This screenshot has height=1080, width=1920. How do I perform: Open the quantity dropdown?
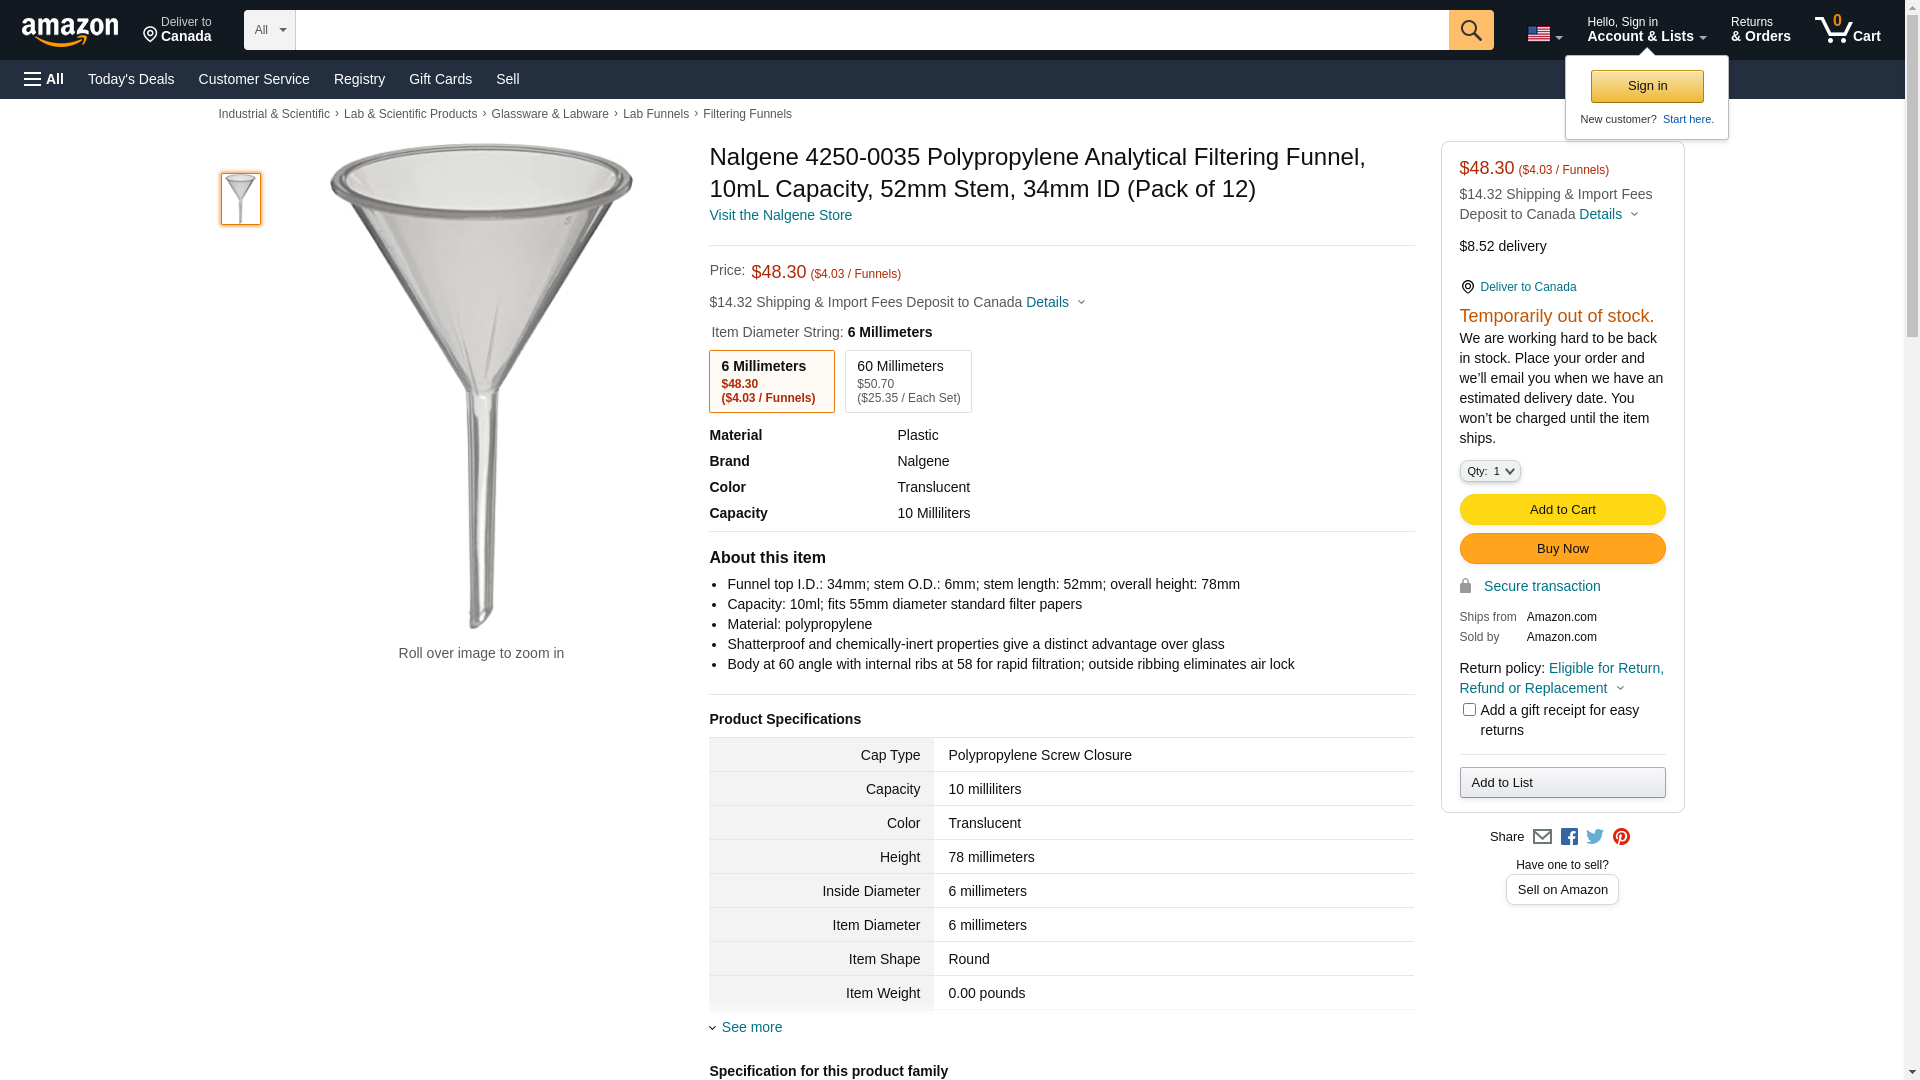click(1490, 471)
